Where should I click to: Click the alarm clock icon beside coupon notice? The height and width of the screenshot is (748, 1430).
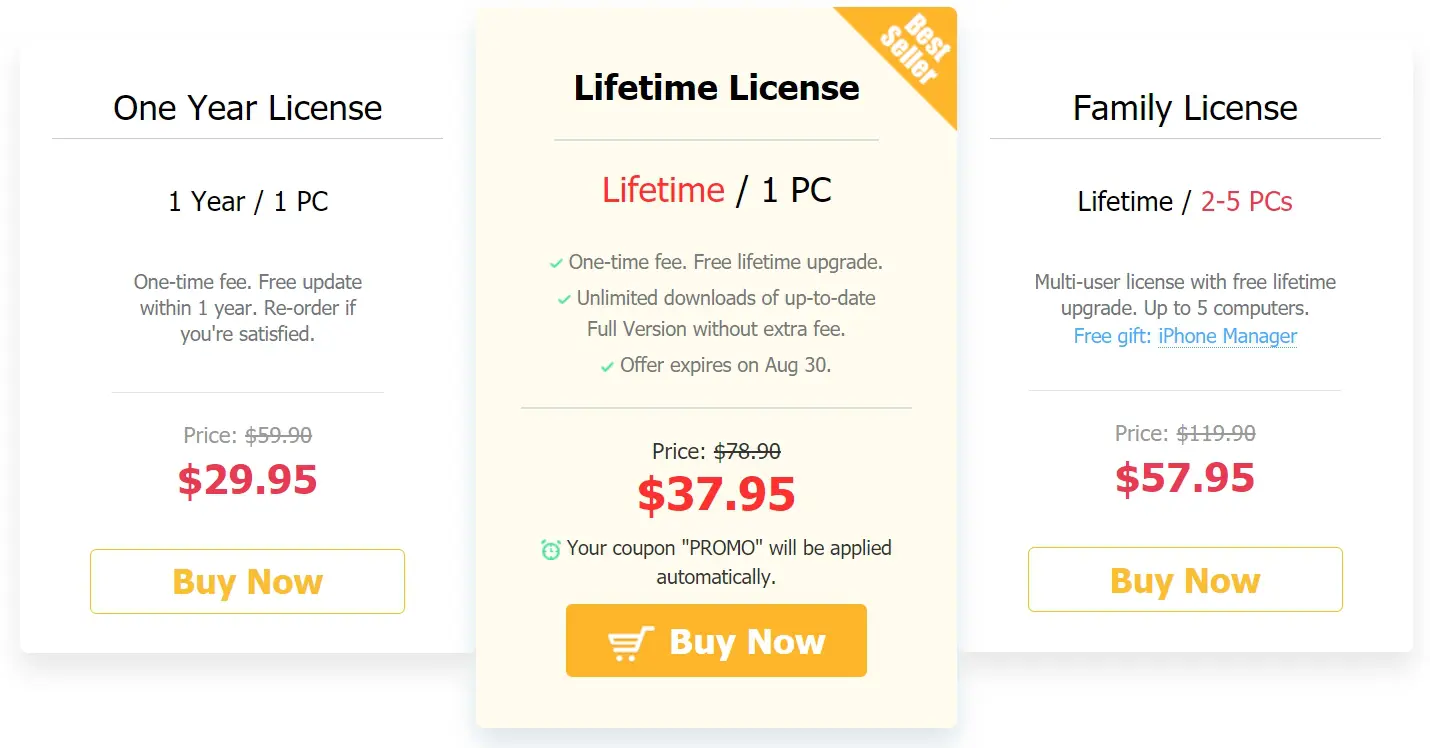551,549
